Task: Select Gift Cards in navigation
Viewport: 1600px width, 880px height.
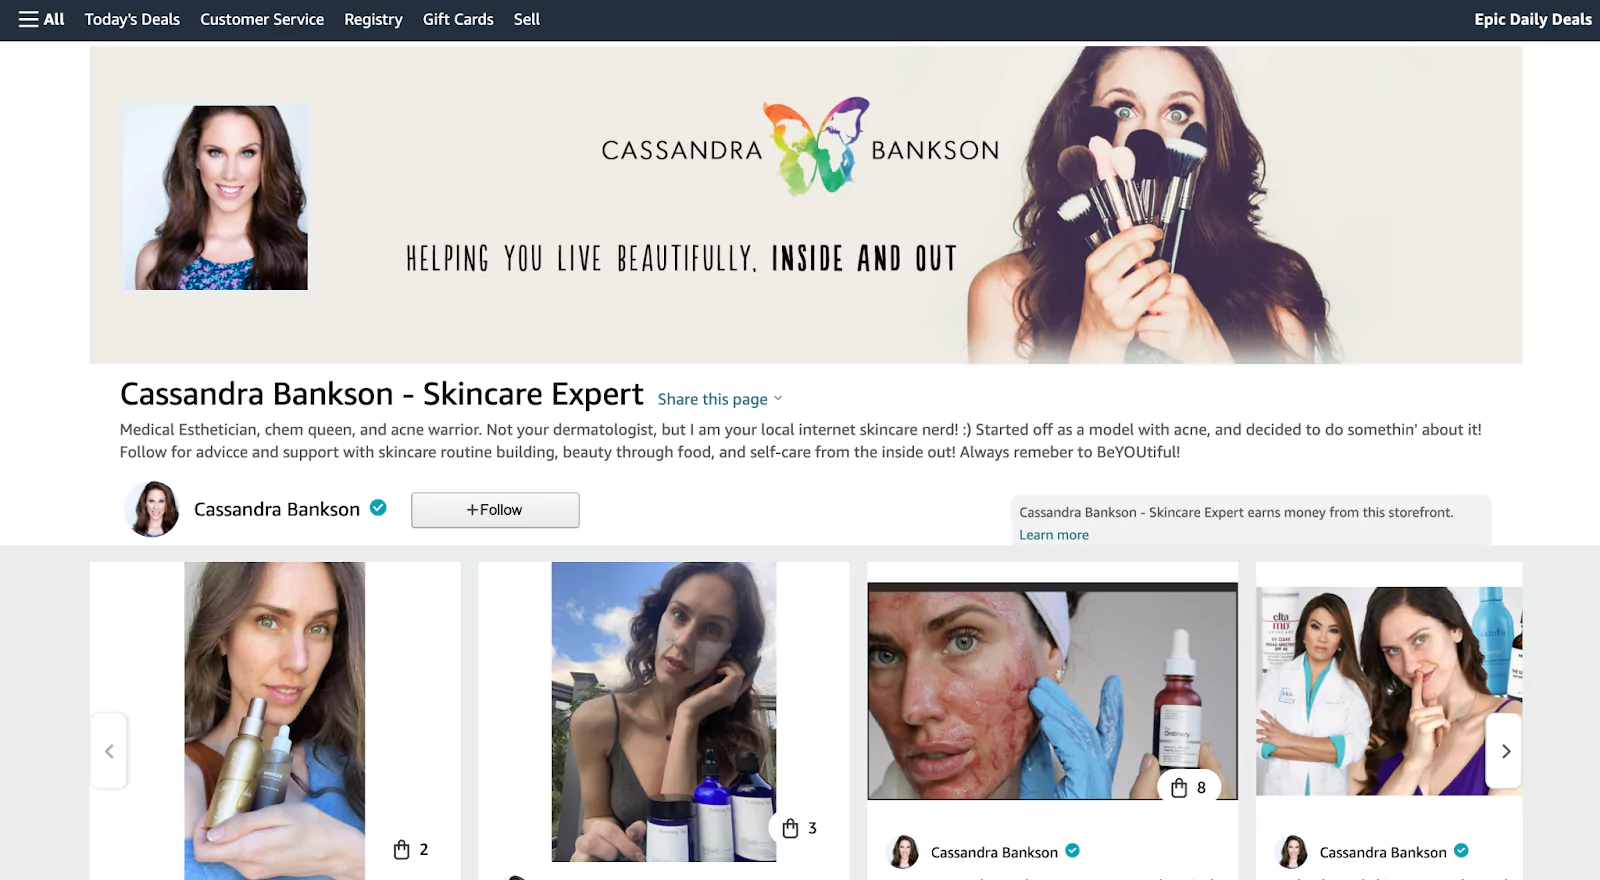Action: 458,19
